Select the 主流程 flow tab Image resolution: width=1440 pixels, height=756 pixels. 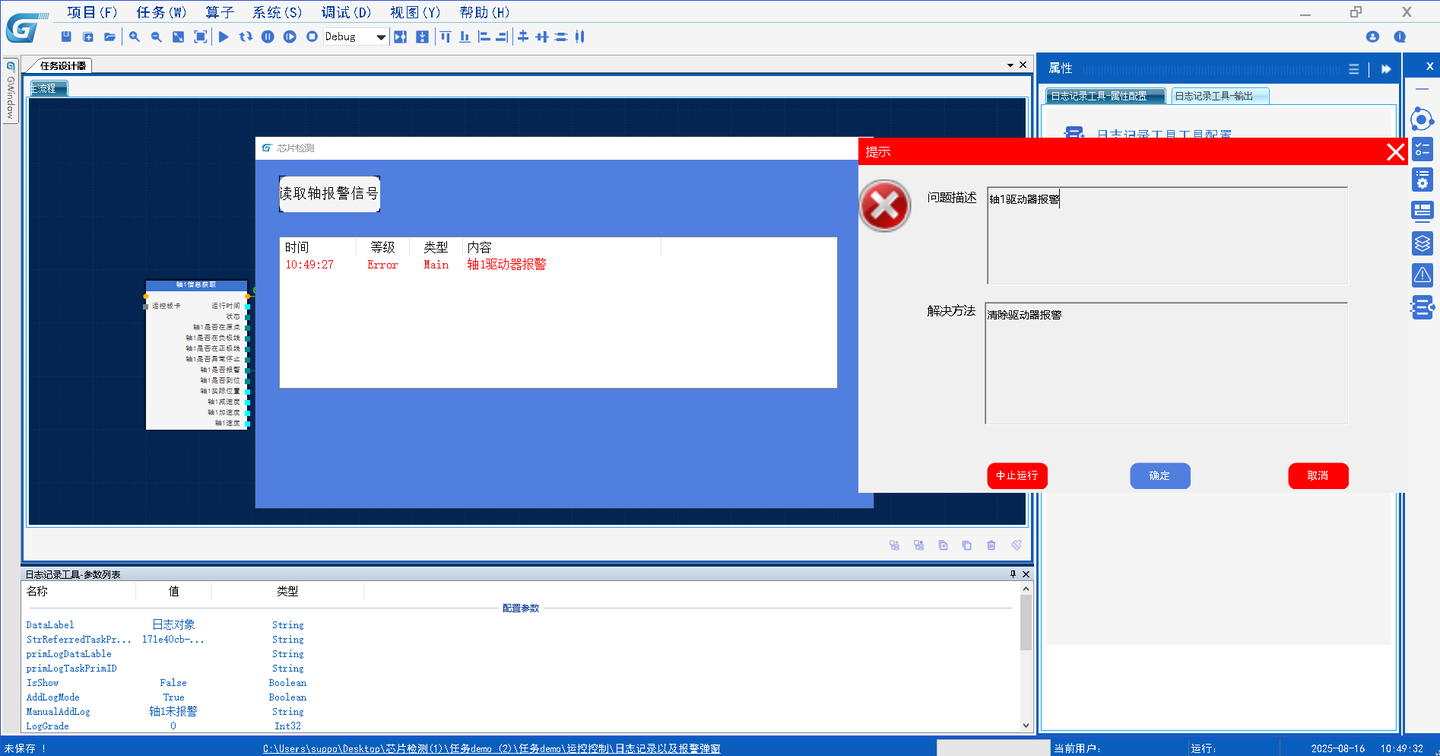pos(48,88)
